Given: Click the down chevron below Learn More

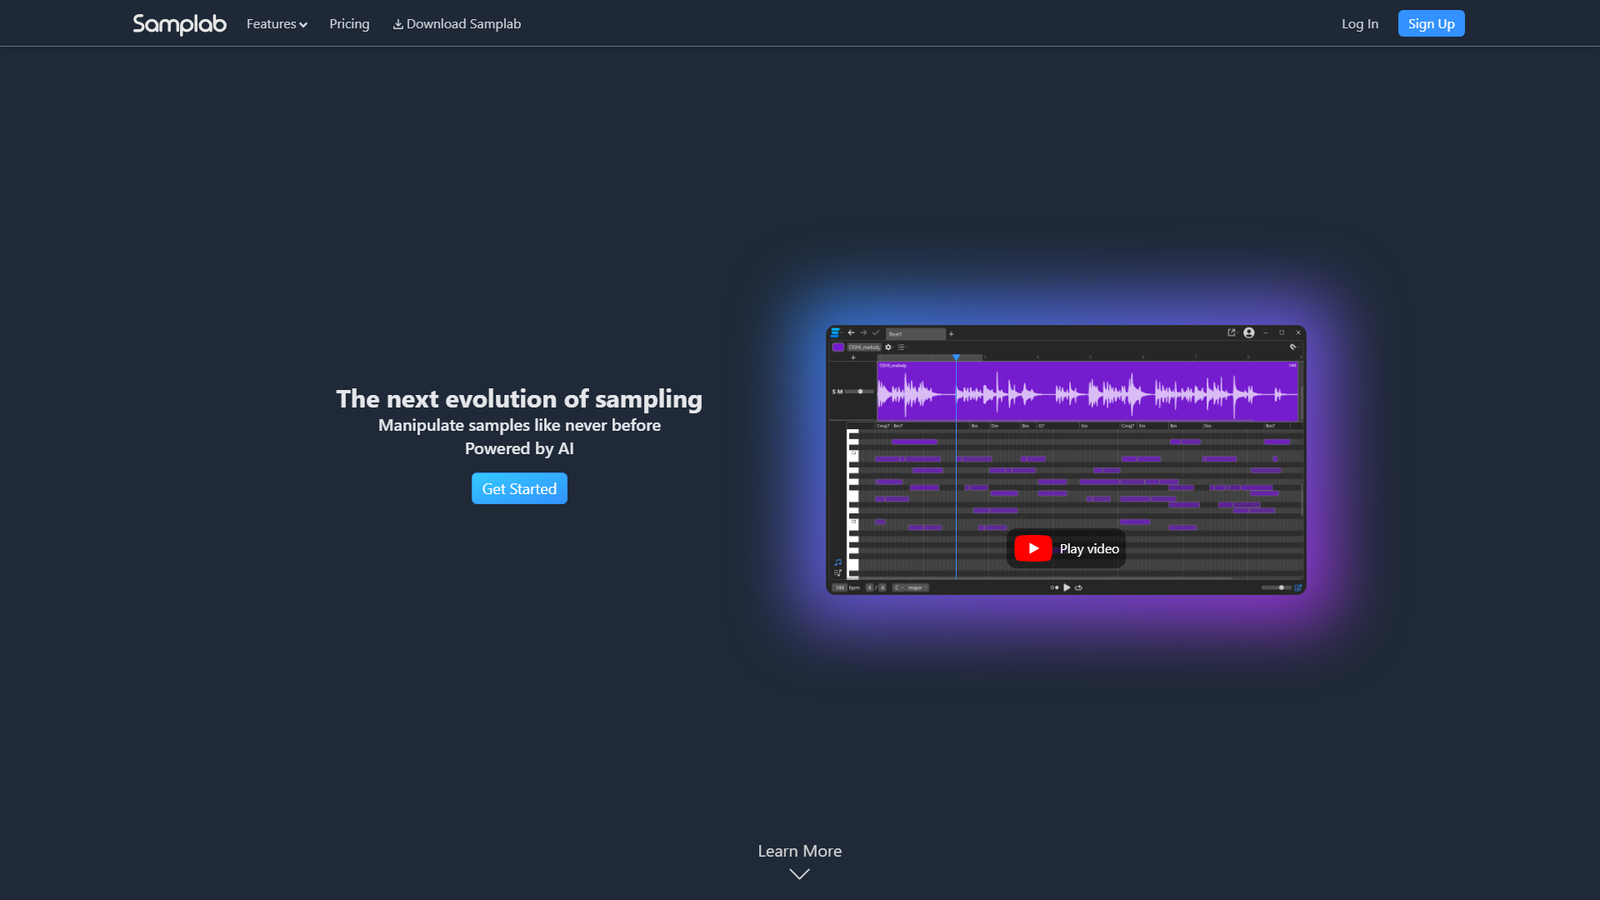Looking at the screenshot, I should 799,874.
